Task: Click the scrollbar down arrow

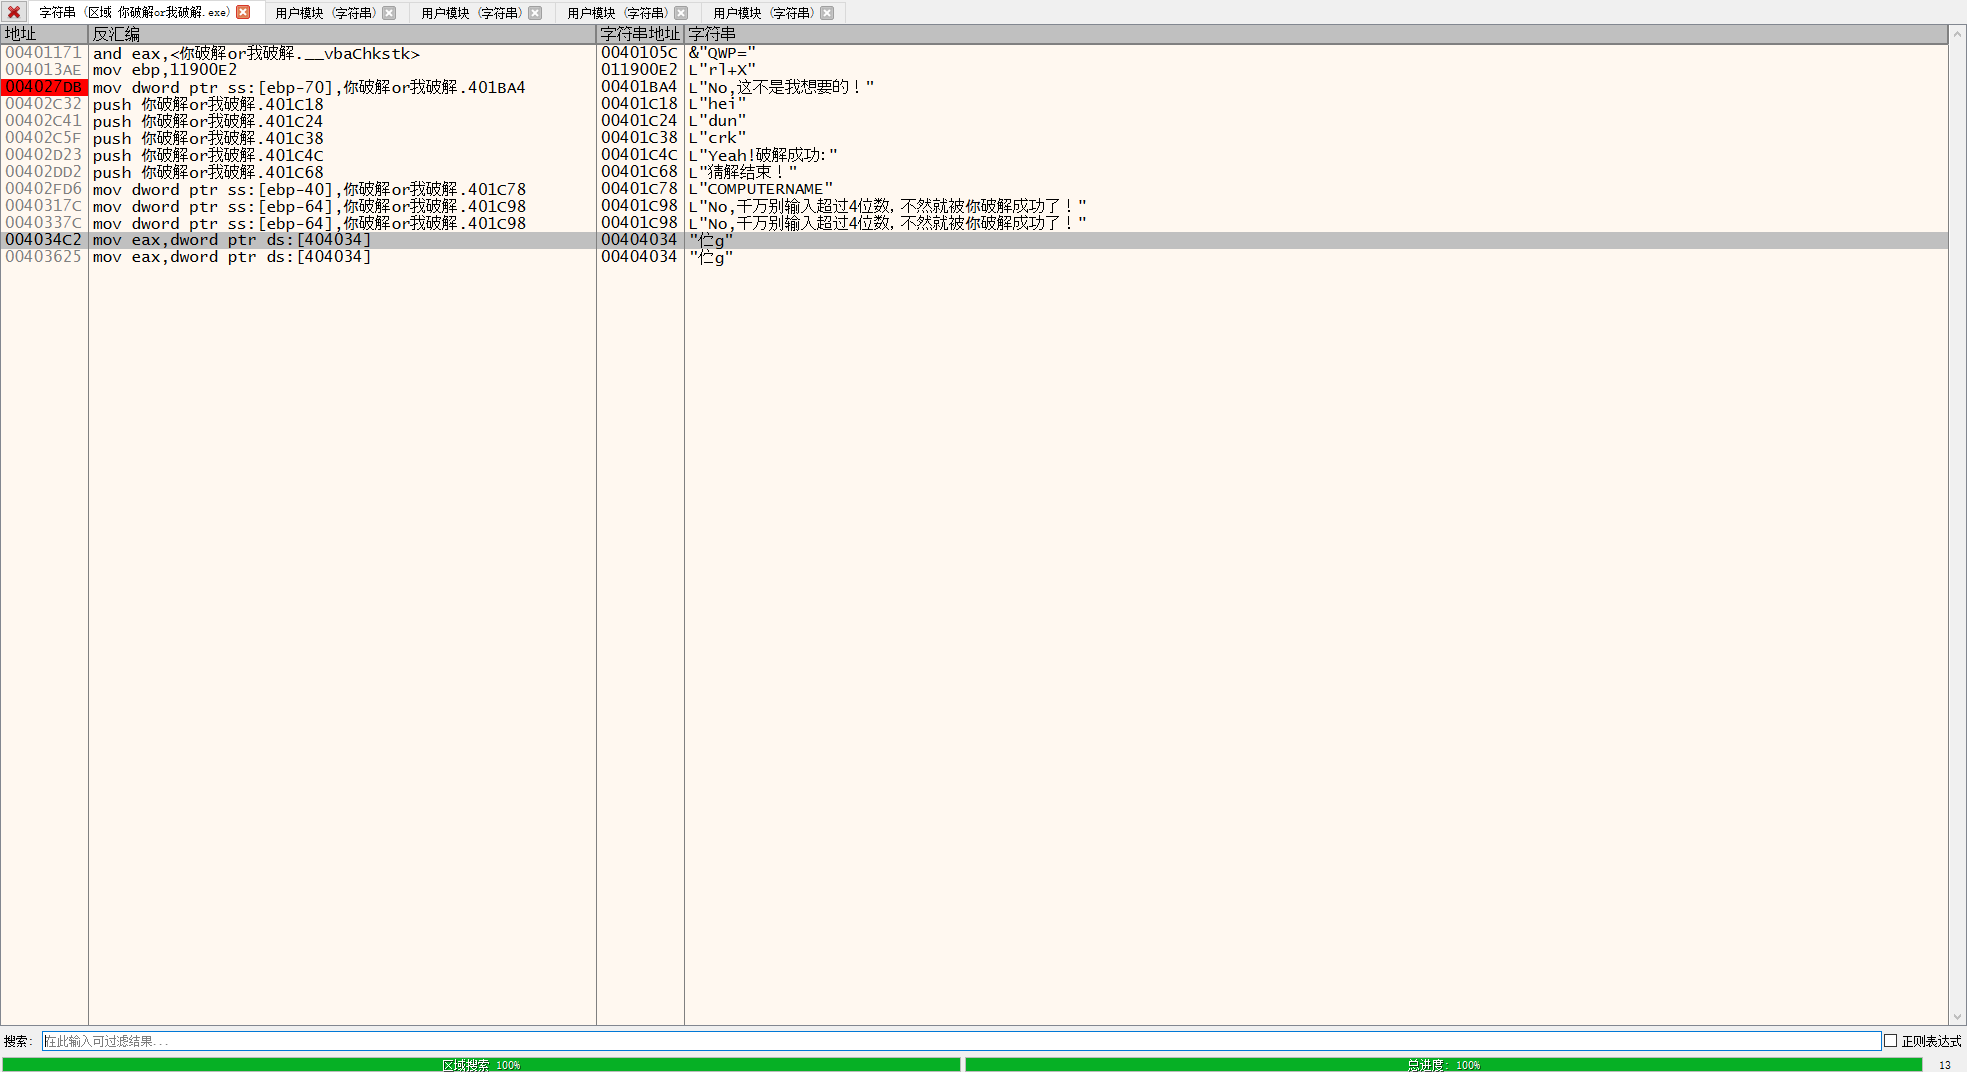Action: (1957, 1017)
